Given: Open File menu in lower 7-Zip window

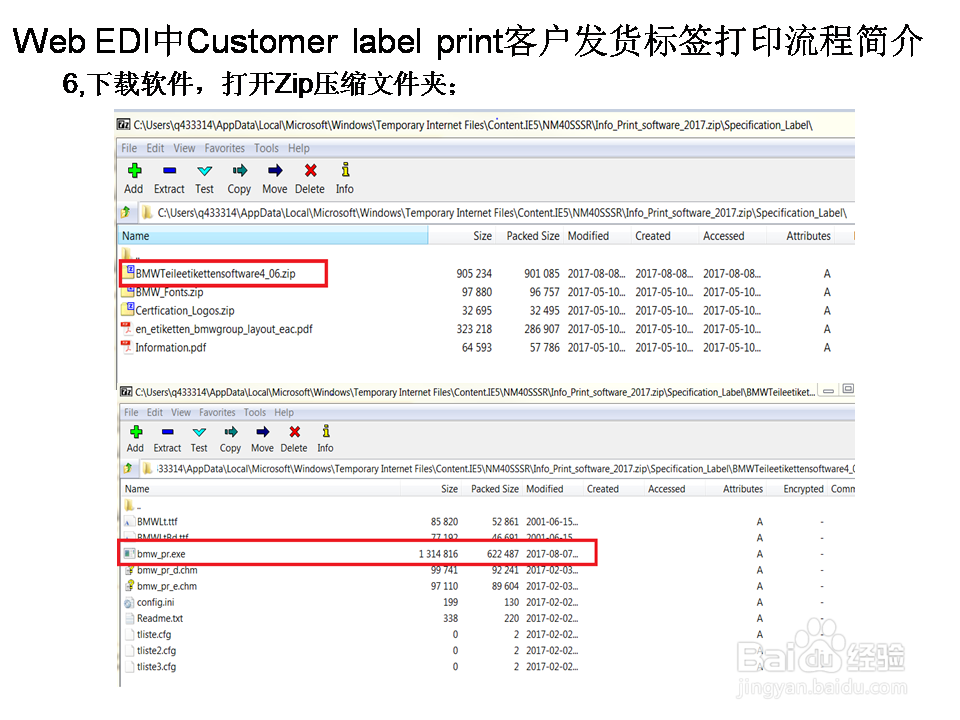Looking at the screenshot, I should [x=131, y=413].
